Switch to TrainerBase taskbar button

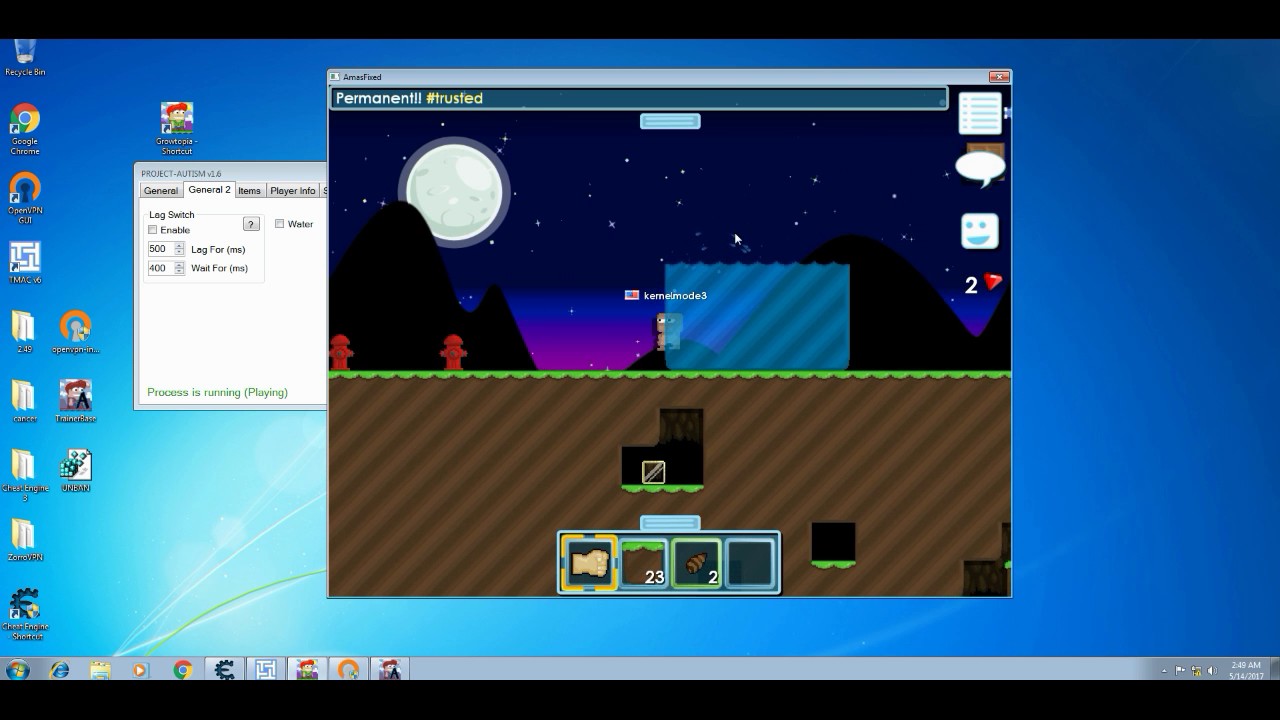tap(389, 670)
